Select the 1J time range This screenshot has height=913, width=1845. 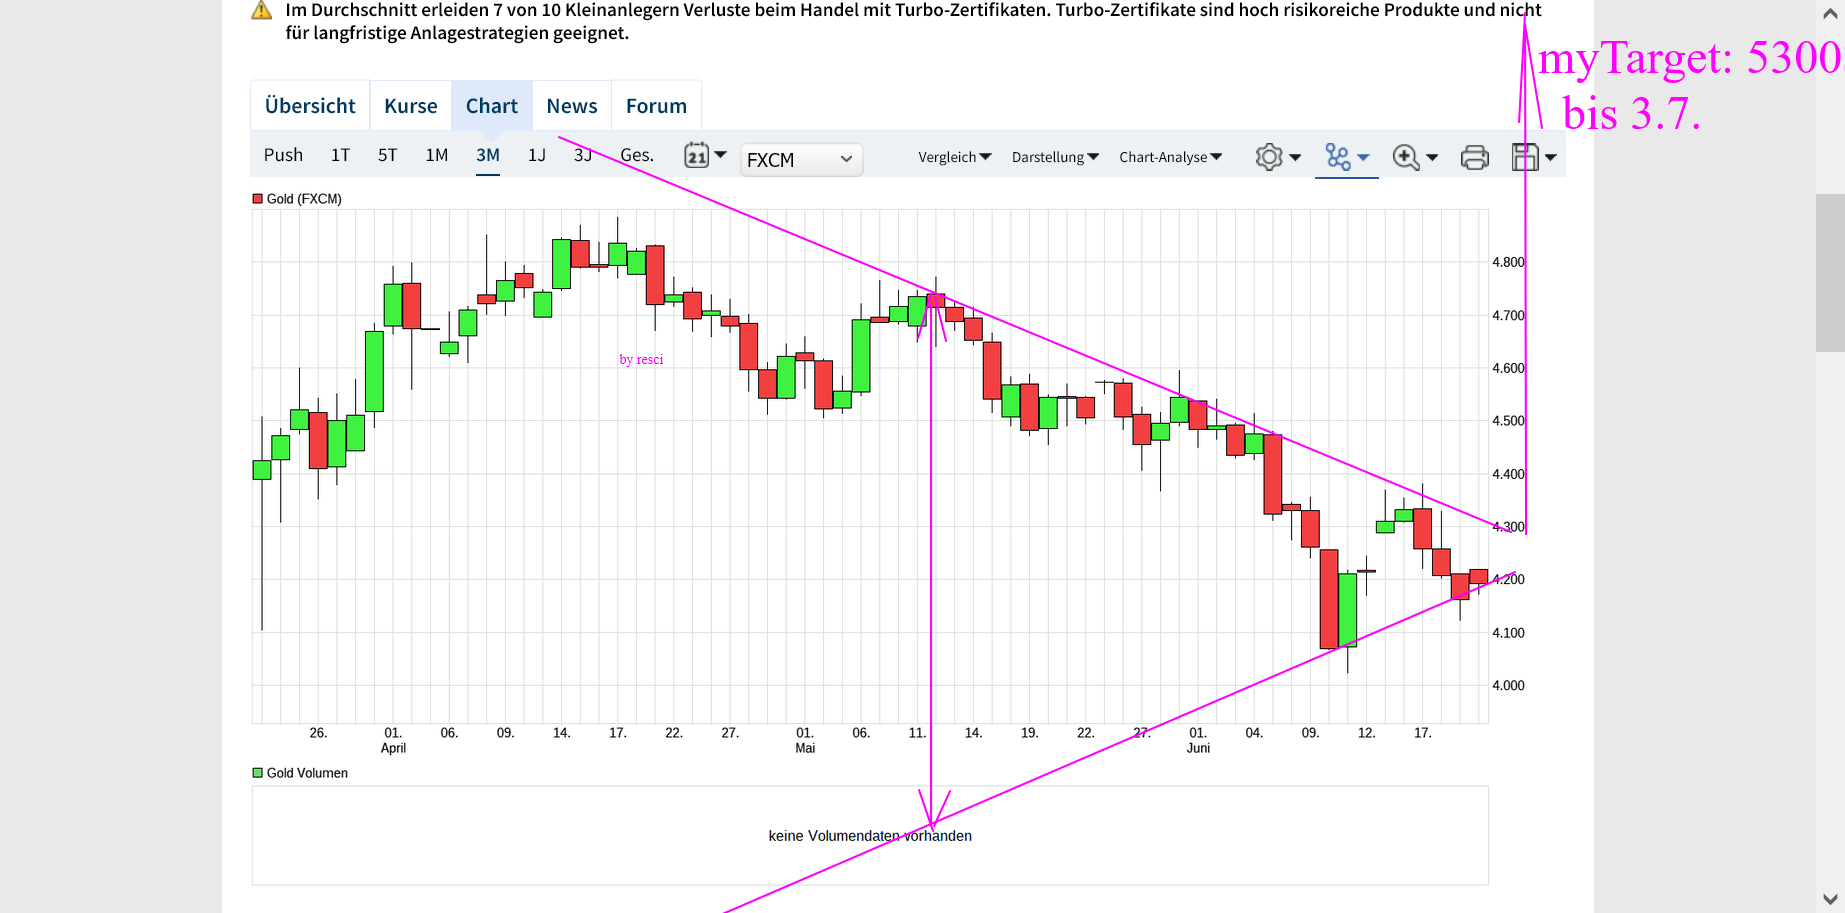tap(537, 155)
